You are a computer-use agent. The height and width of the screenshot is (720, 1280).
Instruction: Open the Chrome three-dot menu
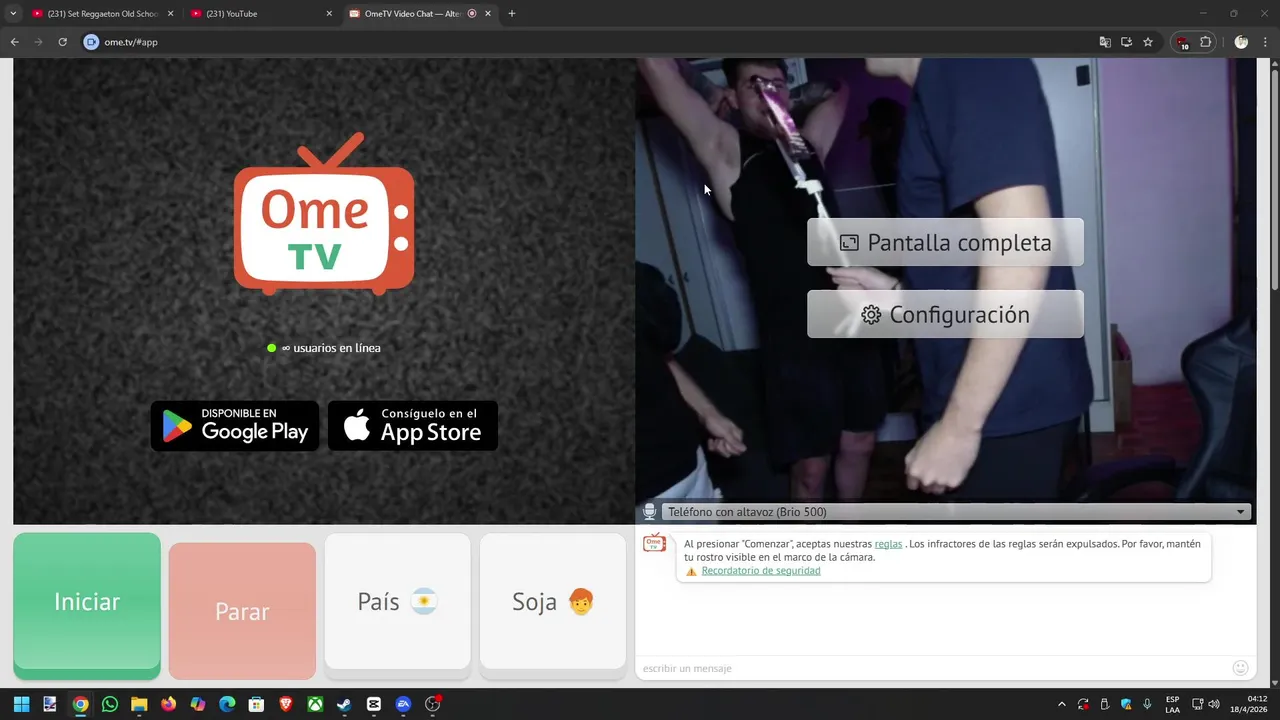[1265, 42]
